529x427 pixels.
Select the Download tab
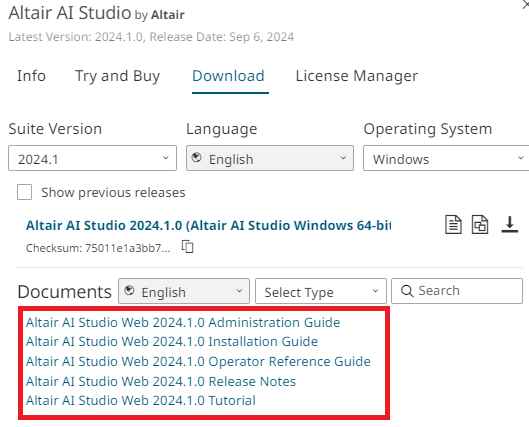[228, 76]
